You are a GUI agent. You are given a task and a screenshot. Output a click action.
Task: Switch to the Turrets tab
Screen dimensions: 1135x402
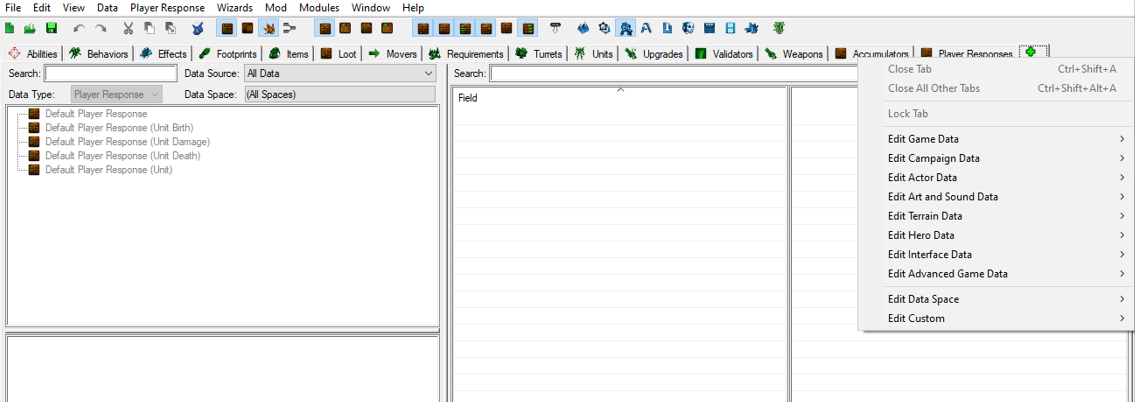538,54
